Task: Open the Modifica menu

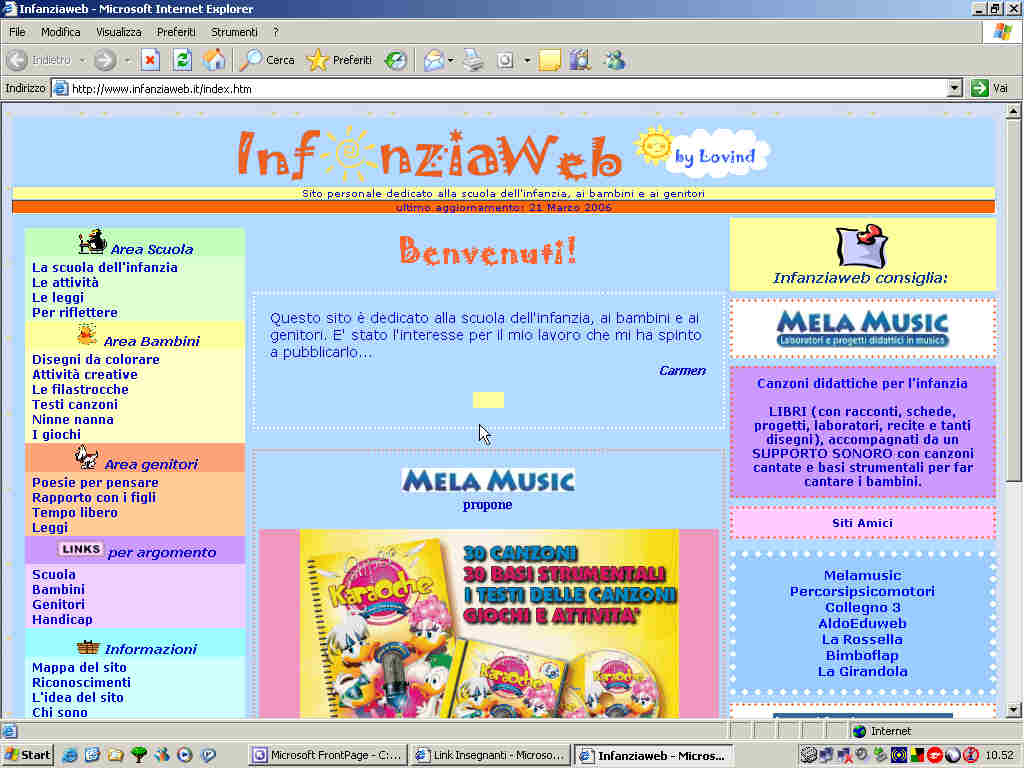Action: 61,32
